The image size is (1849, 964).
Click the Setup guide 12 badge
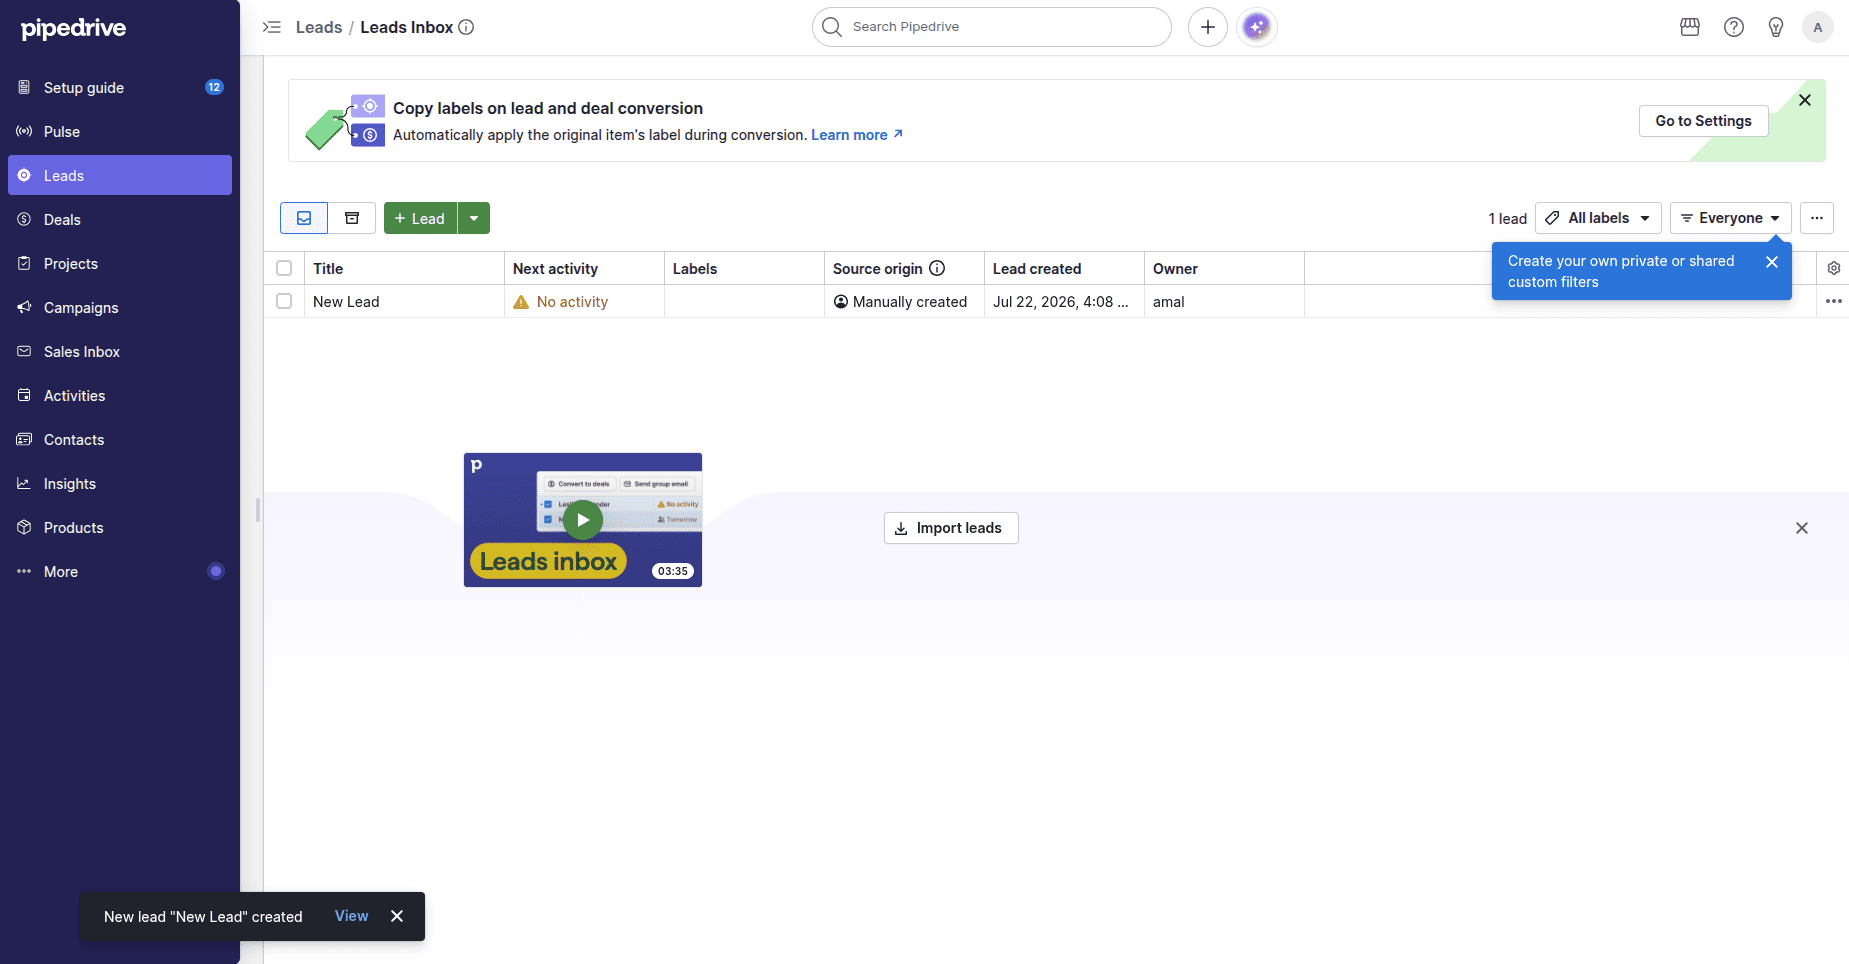[214, 87]
